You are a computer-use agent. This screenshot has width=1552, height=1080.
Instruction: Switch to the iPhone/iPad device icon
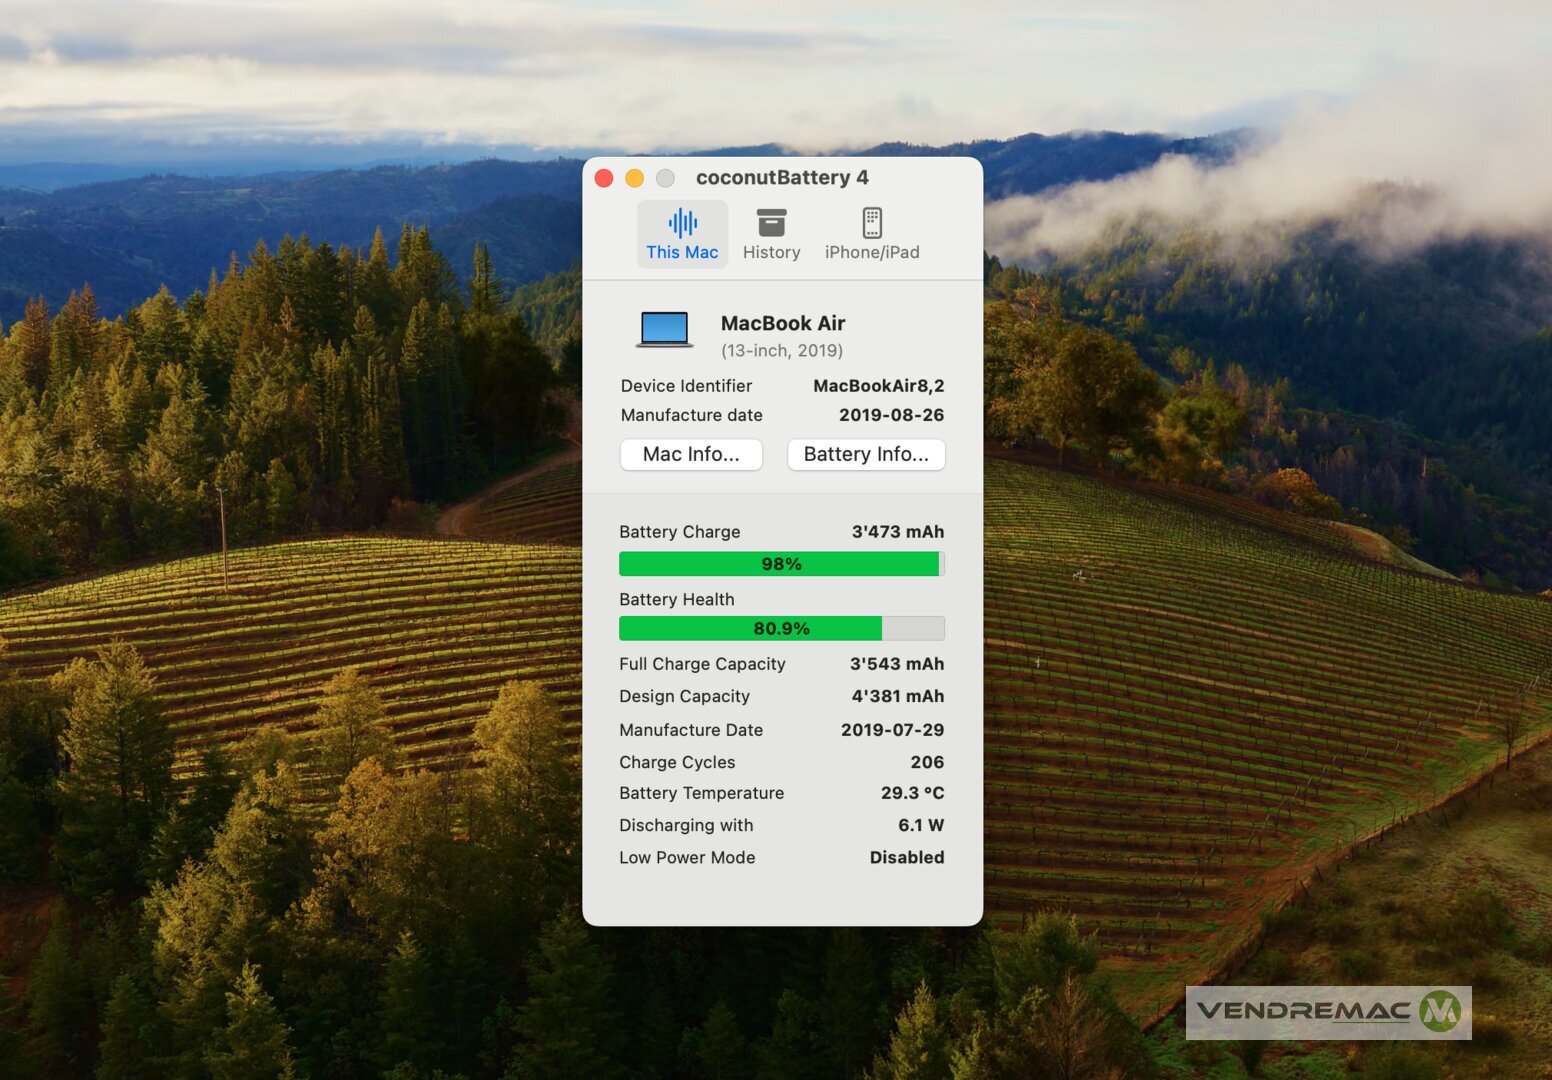click(x=871, y=223)
